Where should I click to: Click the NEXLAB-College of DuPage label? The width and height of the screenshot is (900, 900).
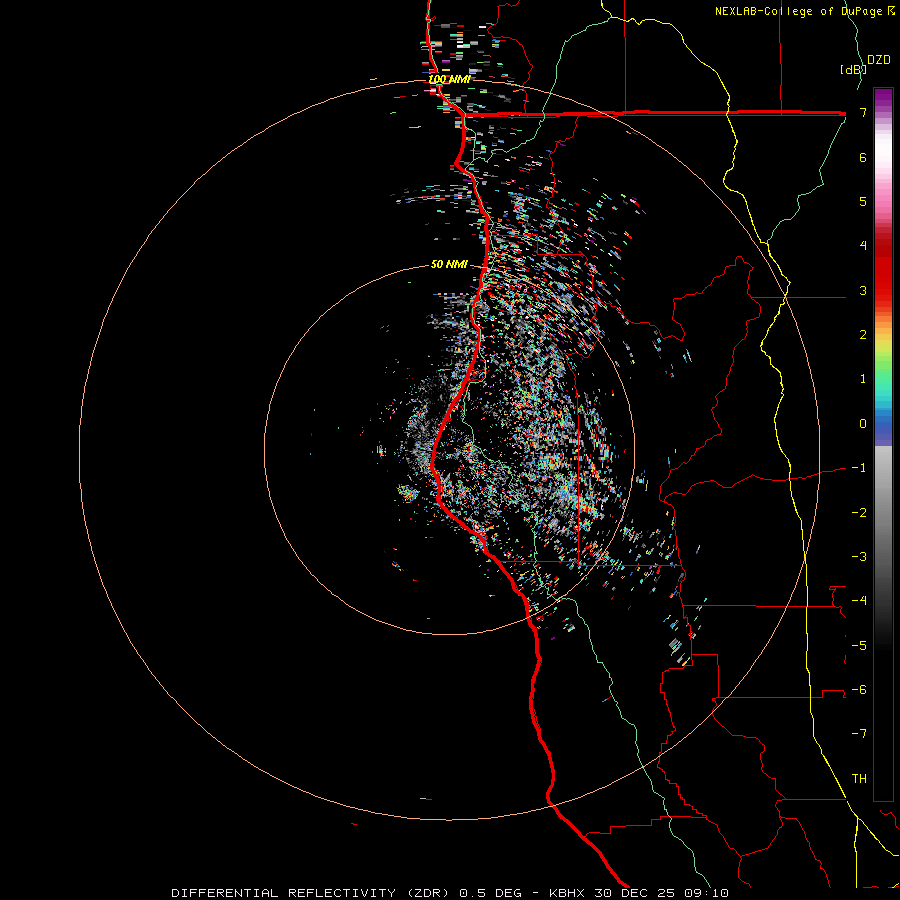(x=799, y=11)
